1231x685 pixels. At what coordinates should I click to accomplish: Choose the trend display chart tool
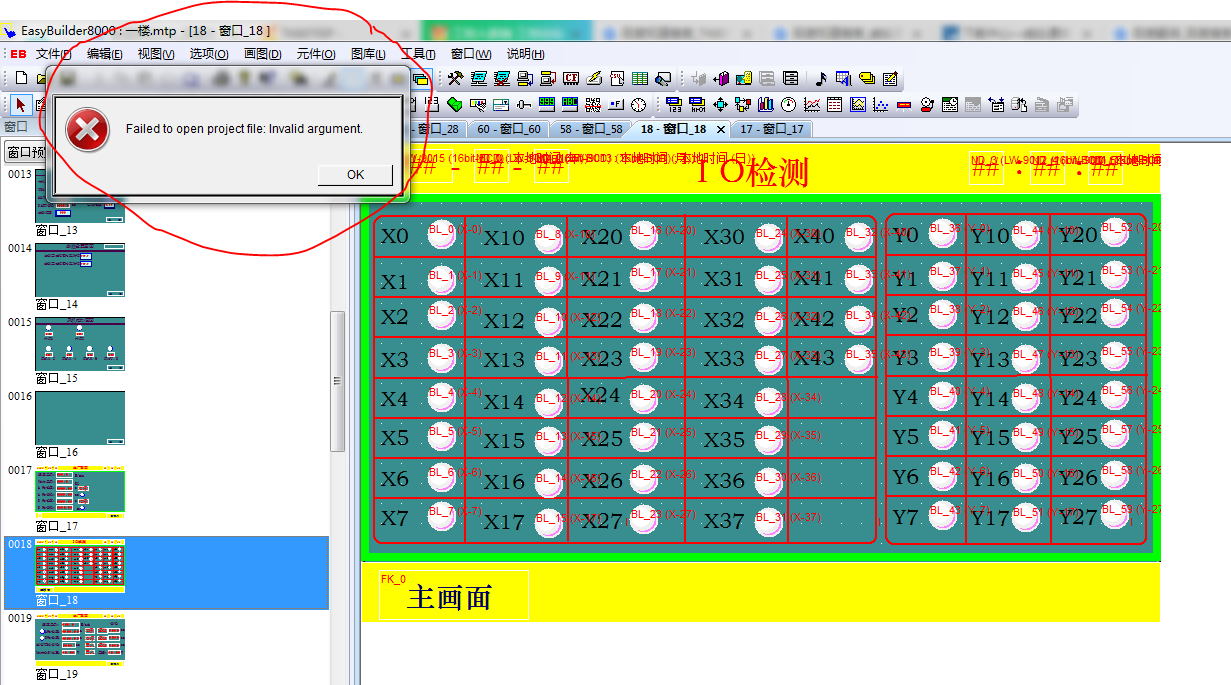(812, 104)
